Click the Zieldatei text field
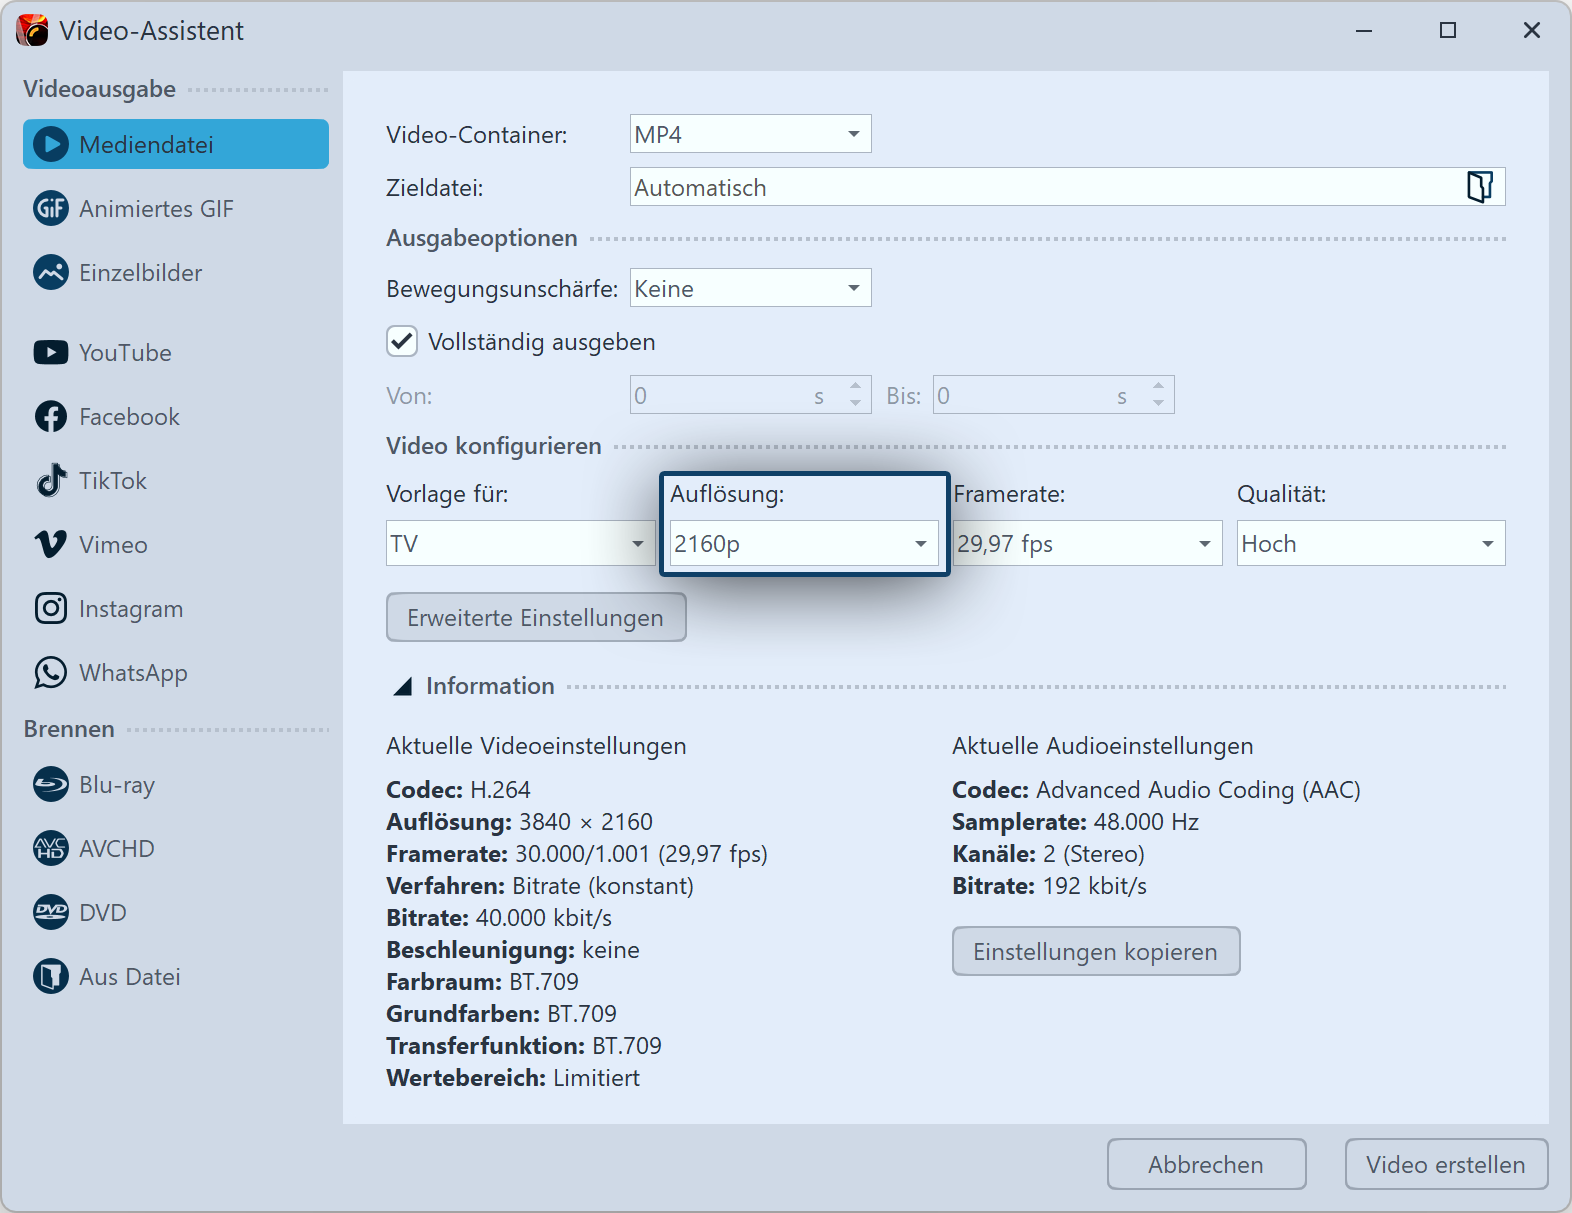 [1040, 187]
